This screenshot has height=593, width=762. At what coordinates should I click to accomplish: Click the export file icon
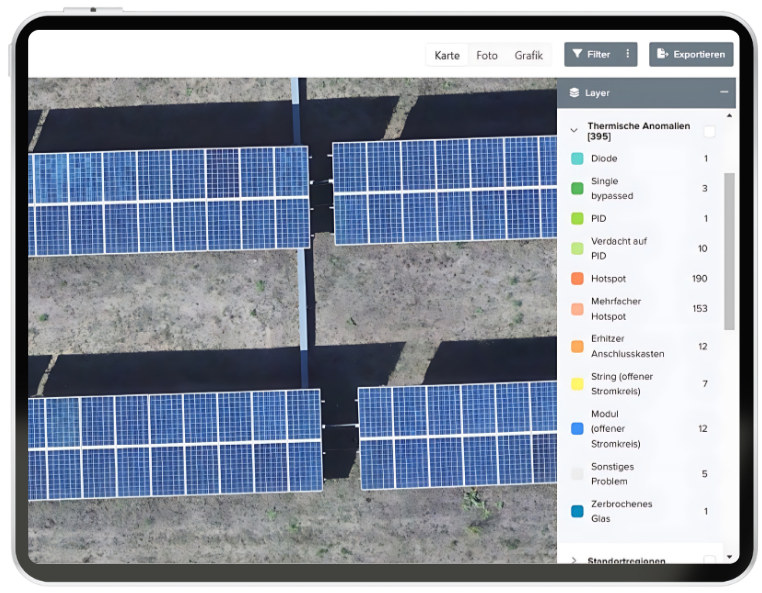(x=662, y=54)
